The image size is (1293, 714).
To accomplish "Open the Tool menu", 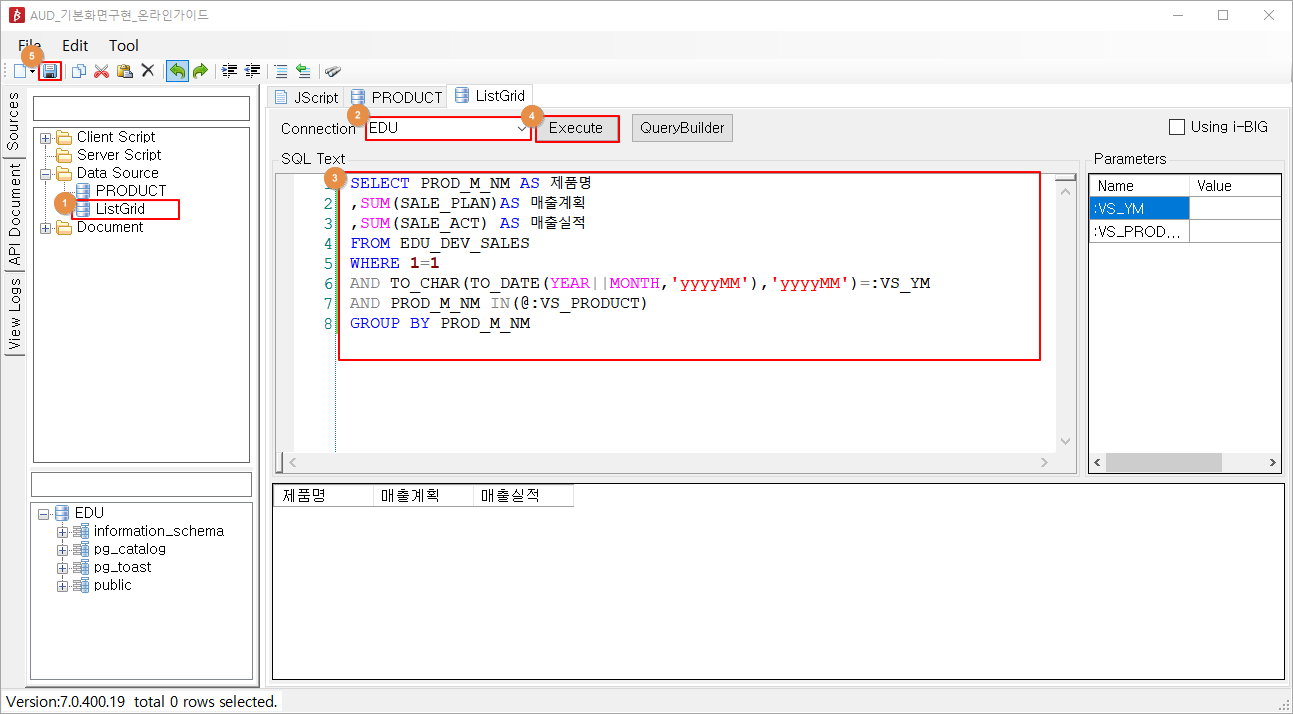I will [x=124, y=45].
